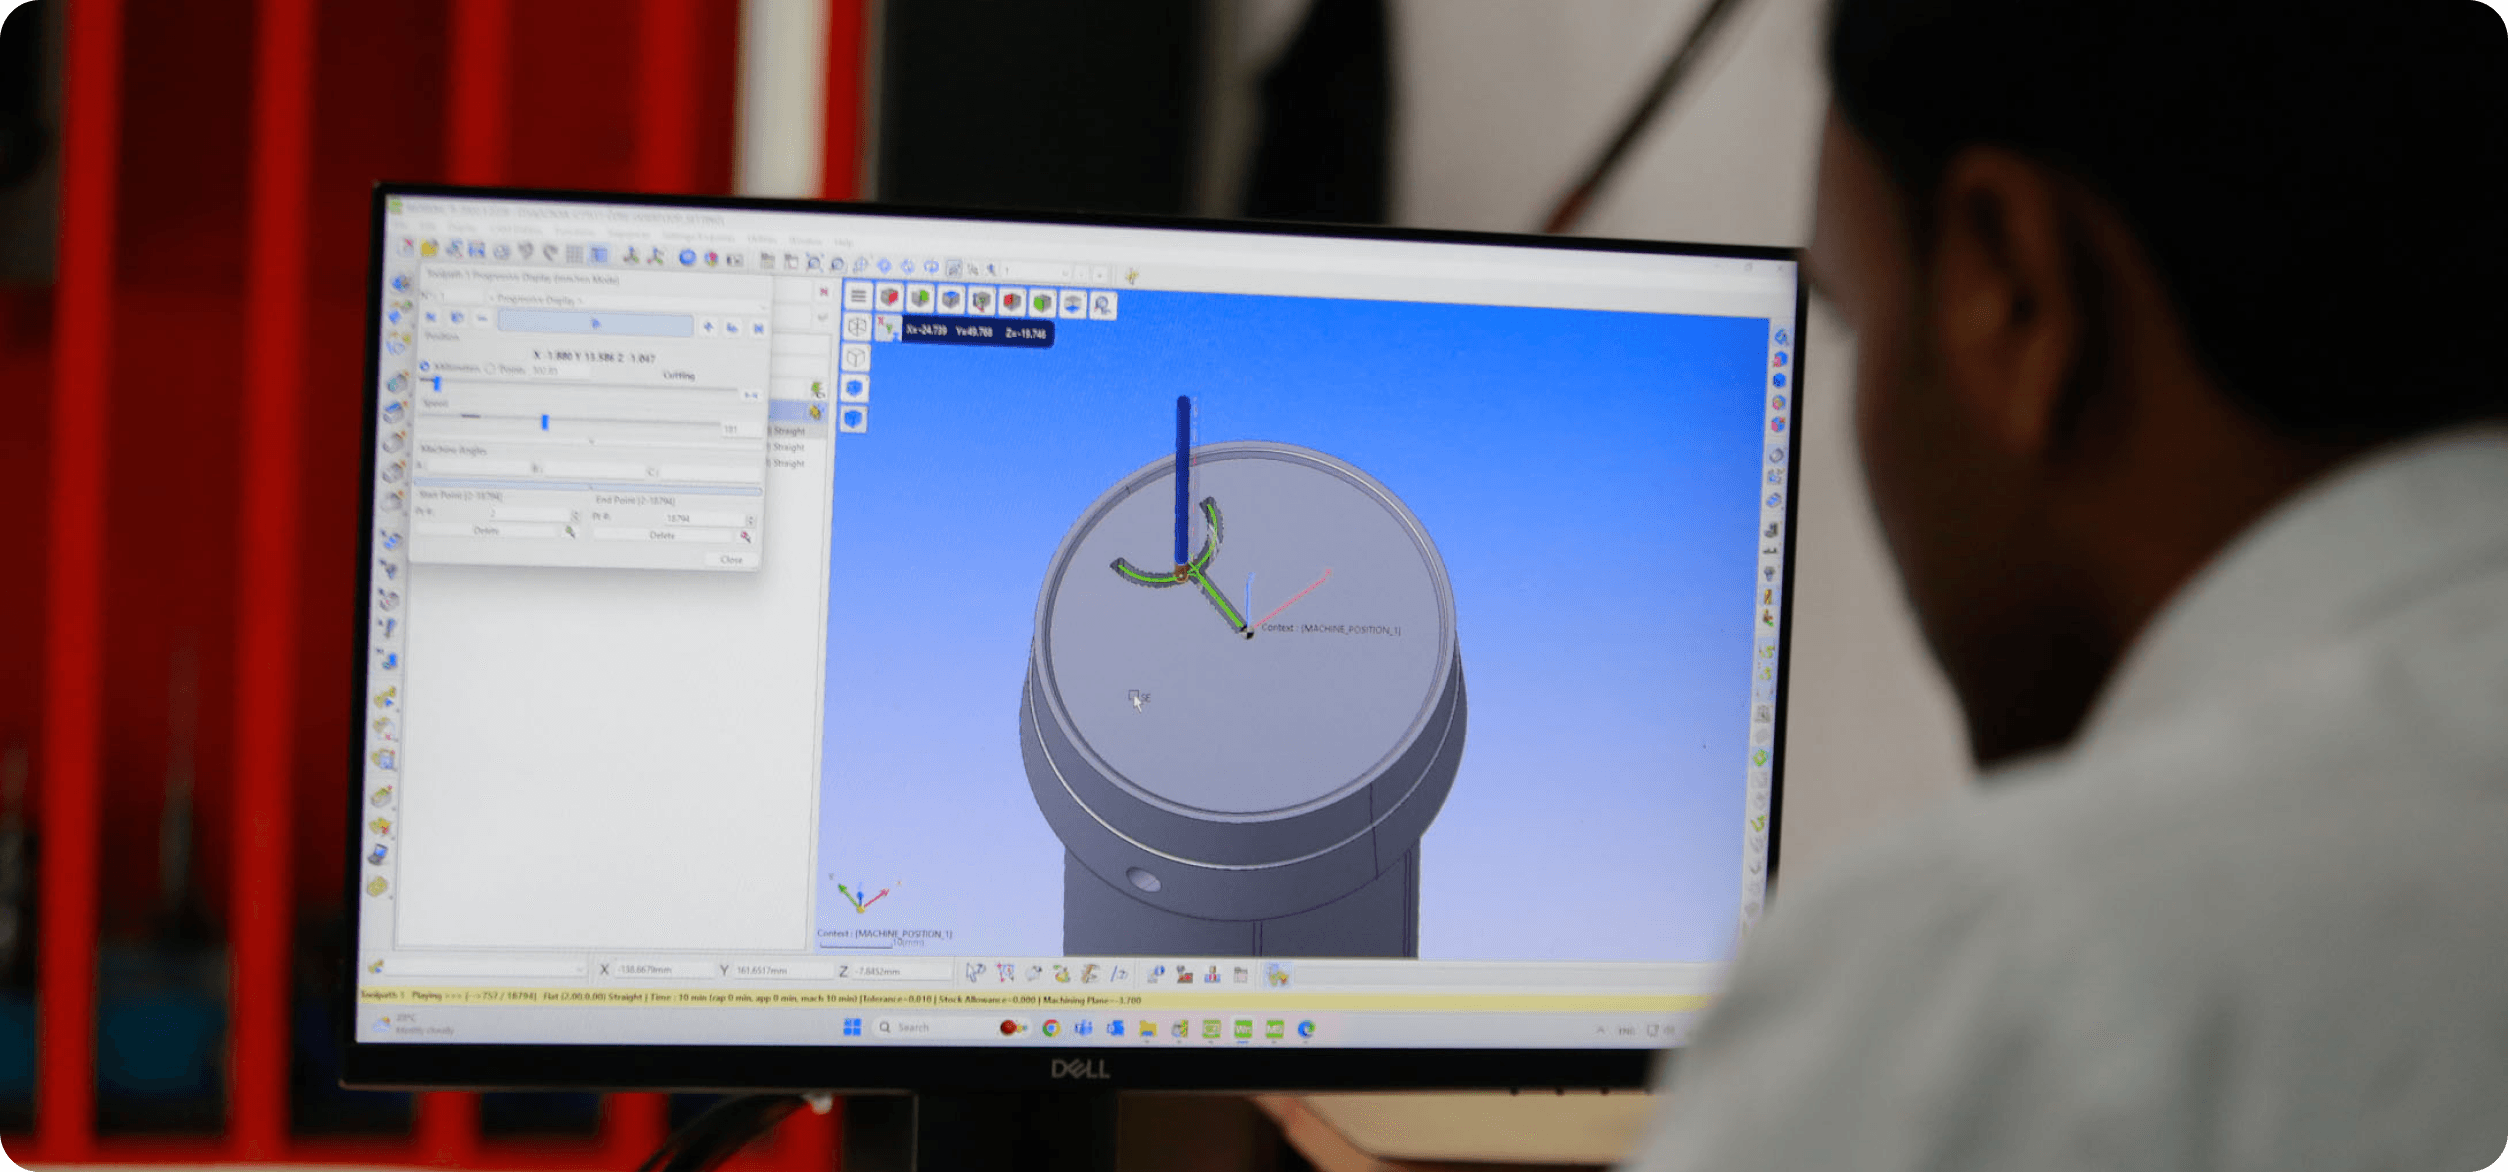Click the cube view with axis arrows
This screenshot has width=2508, height=1172.
981,300
